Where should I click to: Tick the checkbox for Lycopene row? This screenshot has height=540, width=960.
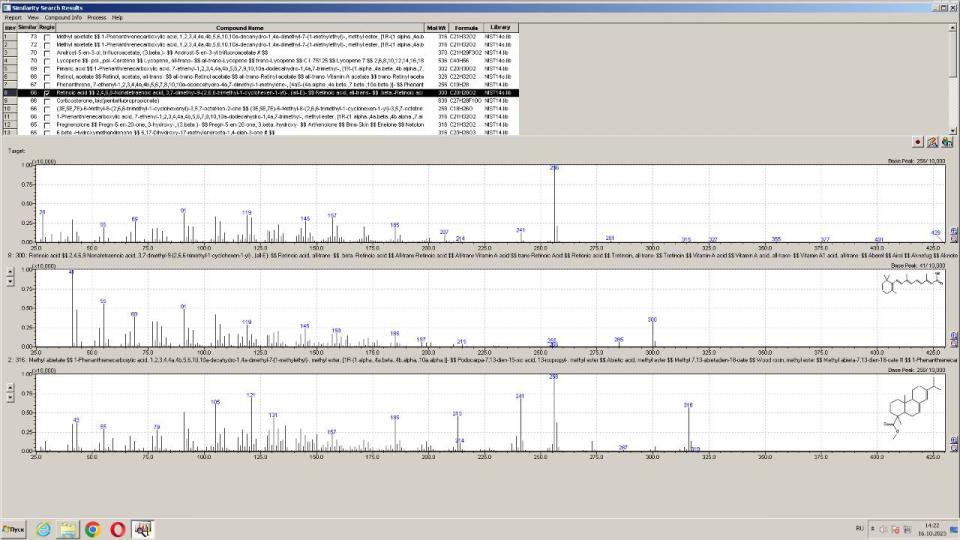coord(46,61)
